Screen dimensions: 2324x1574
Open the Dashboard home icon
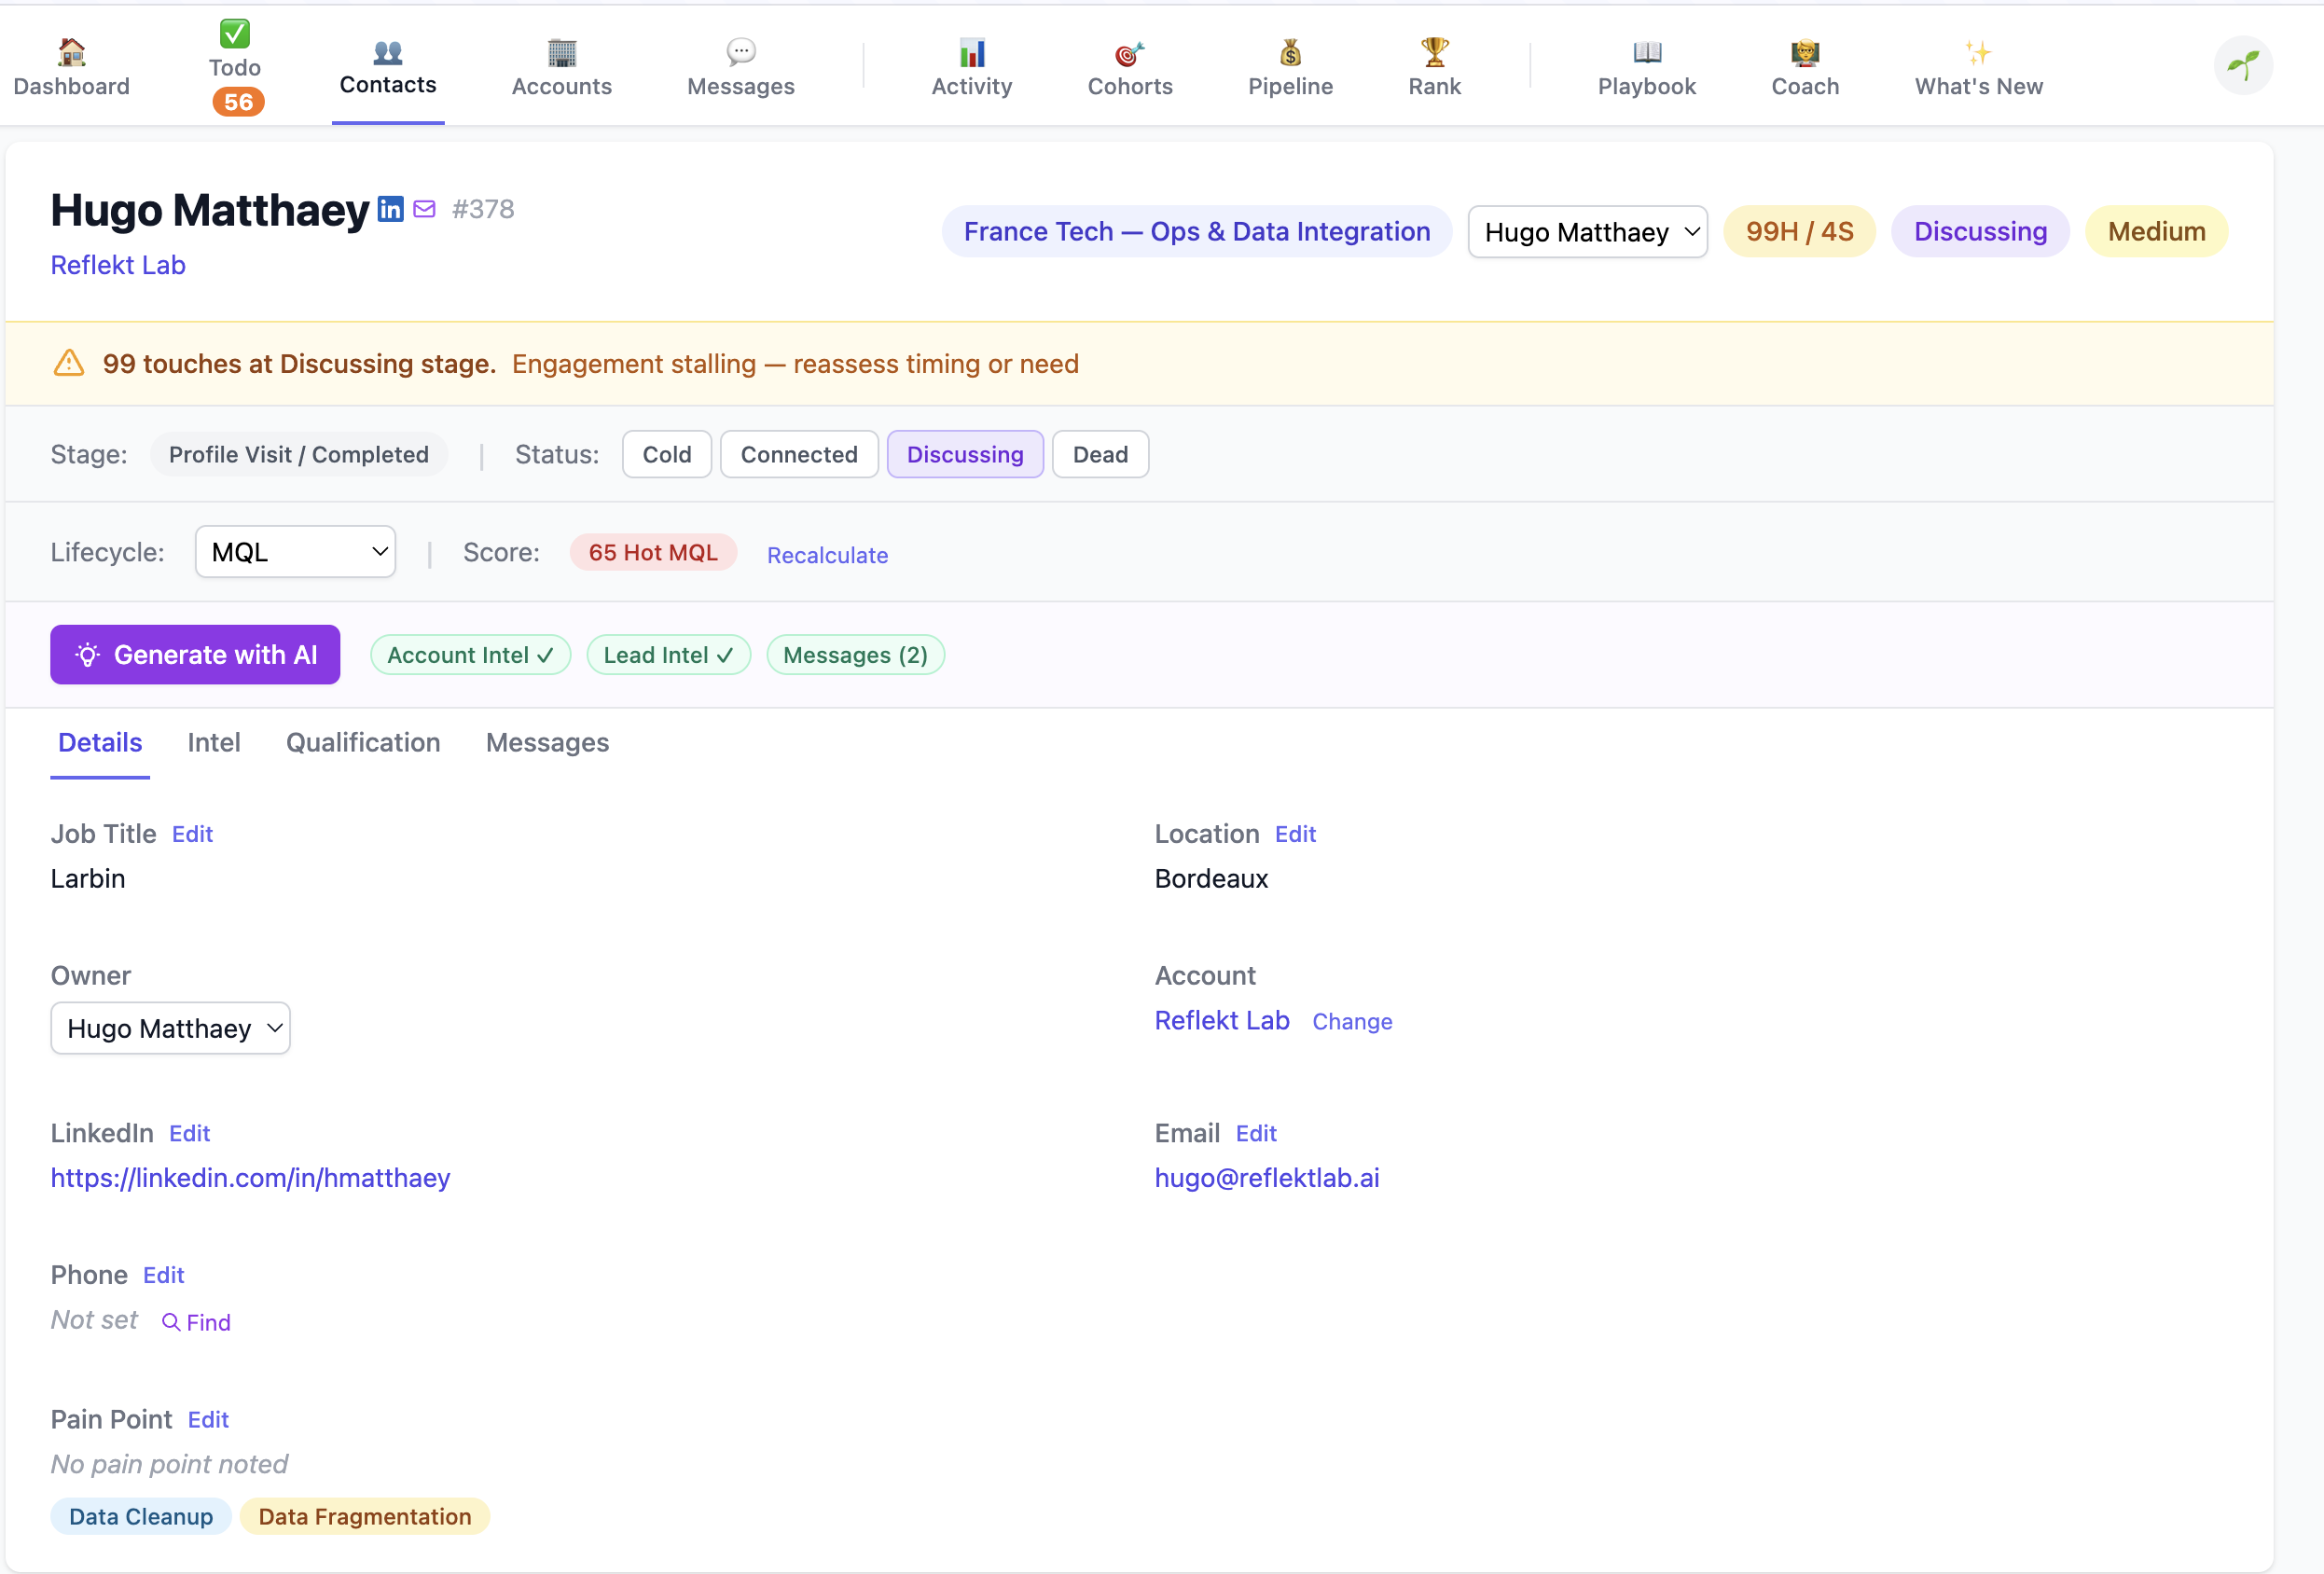70,52
